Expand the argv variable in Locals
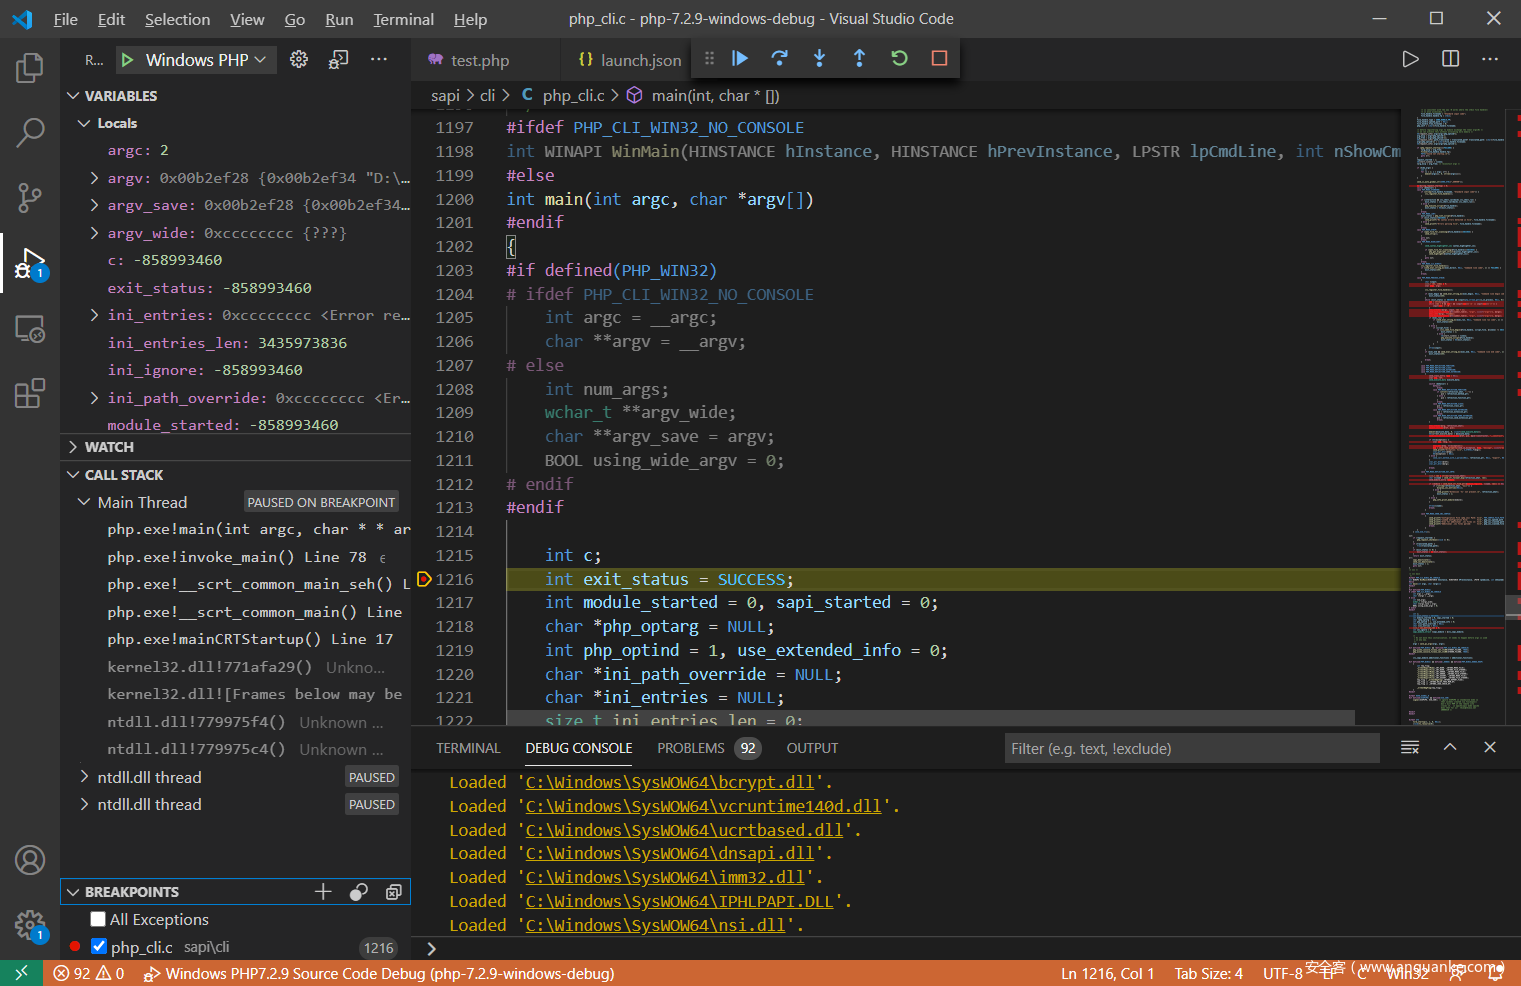The height and width of the screenshot is (986, 1521). point(94,178)
